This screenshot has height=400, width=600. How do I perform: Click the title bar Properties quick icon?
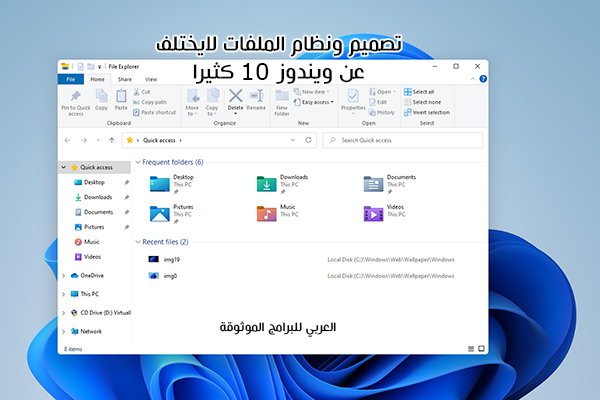pyautogui.click(x=80, y=67)
